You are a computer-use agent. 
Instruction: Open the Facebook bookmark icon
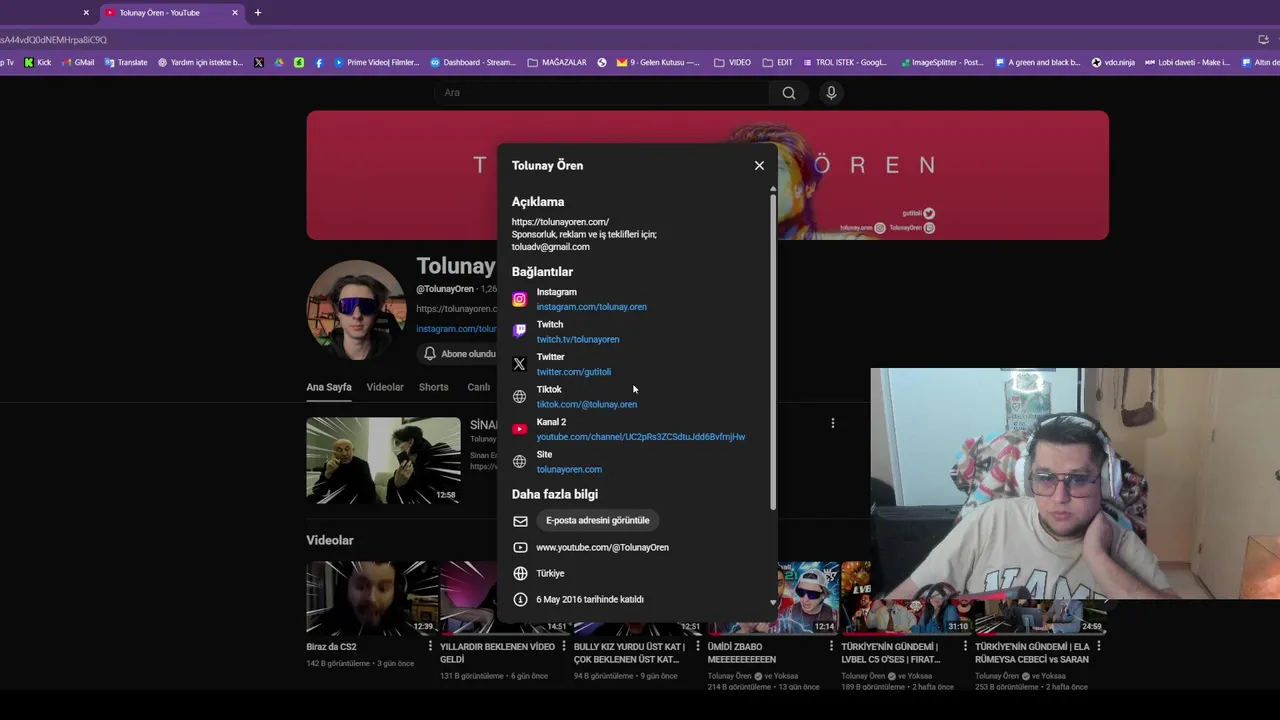(319, 62)
